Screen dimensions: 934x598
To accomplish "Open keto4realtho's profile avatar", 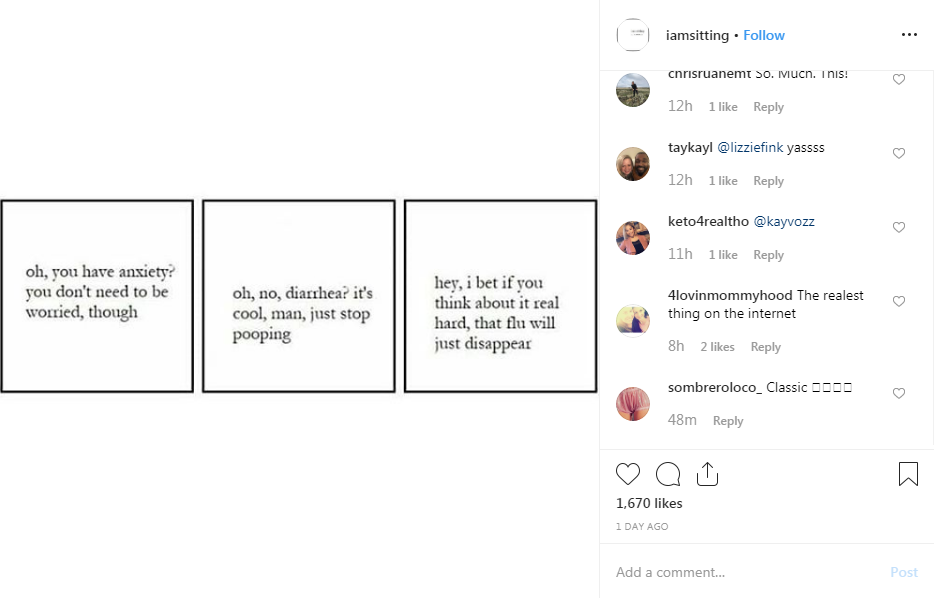I will coord(634,238).
